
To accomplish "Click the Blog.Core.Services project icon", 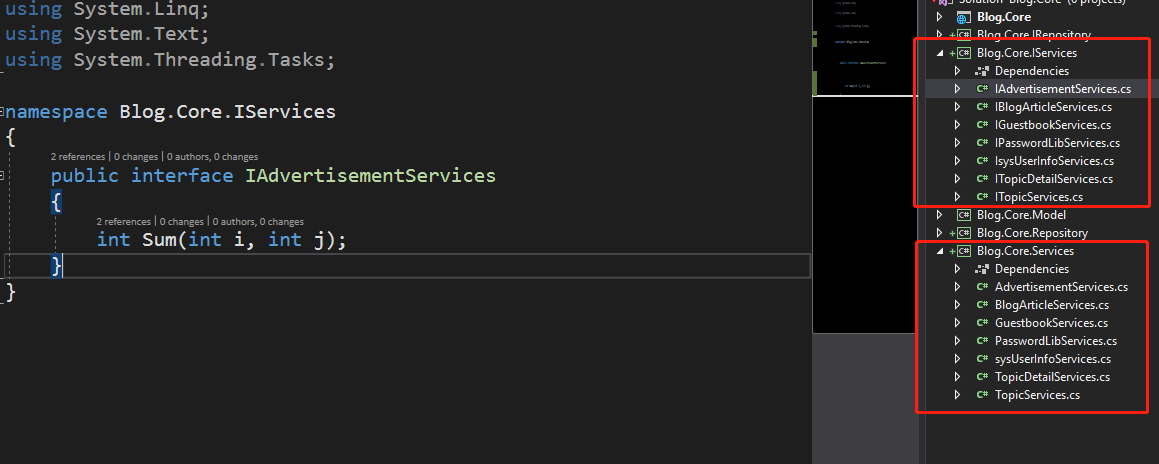I will tap(965, 251).
